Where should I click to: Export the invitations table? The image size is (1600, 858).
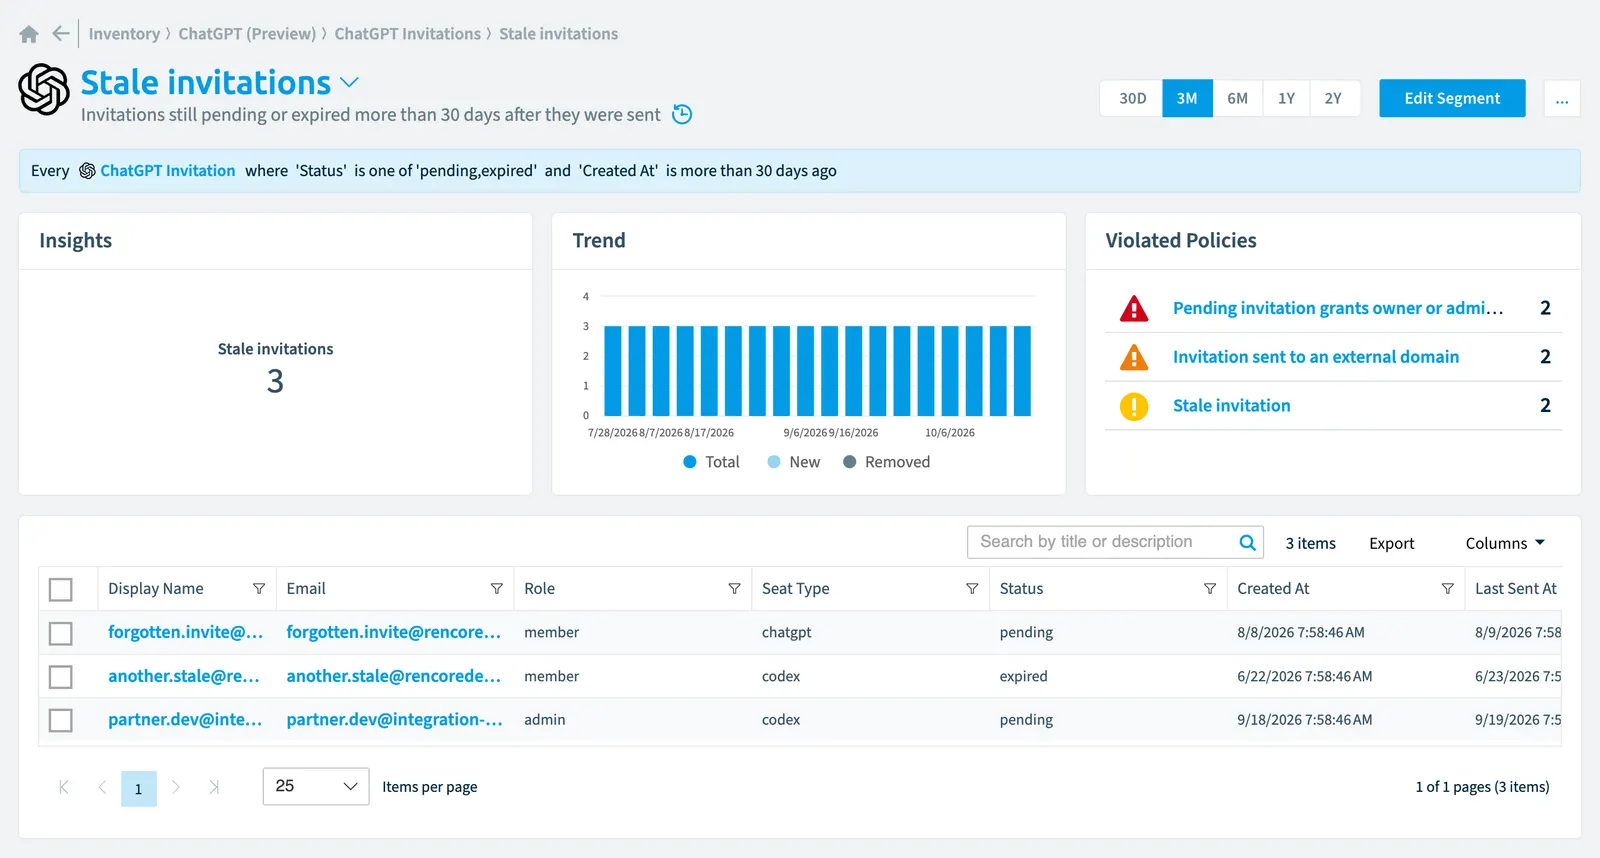(x=1391, y=543)
